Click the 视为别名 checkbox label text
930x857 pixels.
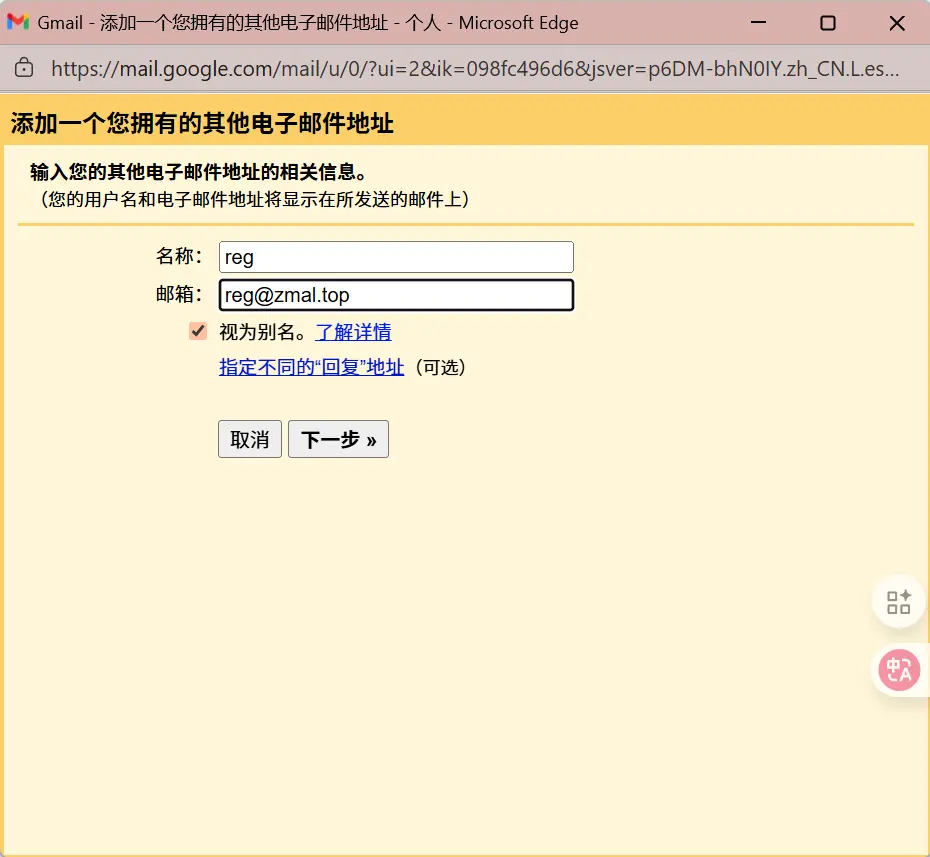pos(262,332)
